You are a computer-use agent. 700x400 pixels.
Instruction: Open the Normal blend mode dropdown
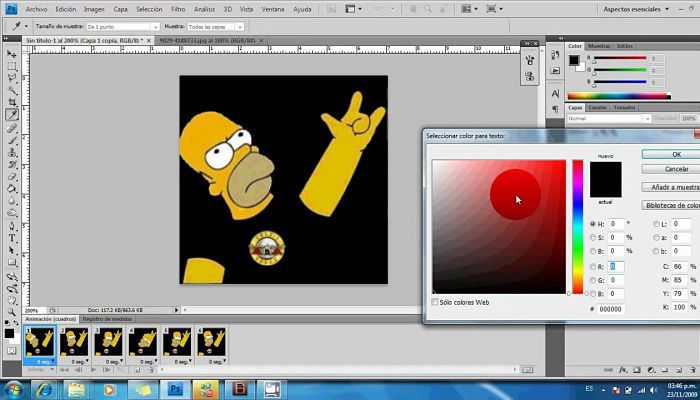(609, 119)
